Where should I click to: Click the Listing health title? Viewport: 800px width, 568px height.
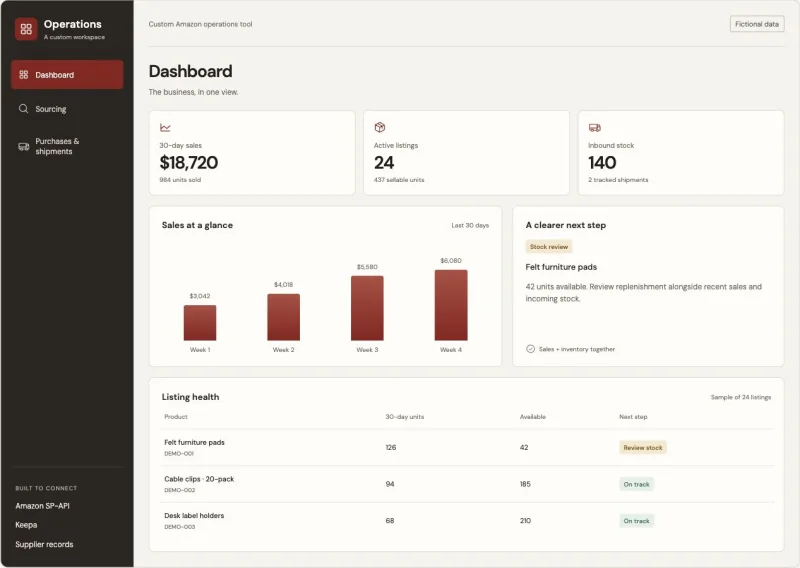point(190,397)
